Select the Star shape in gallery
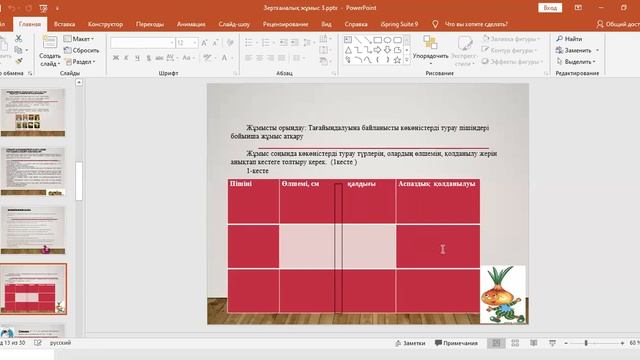The image size is (640, 360). point(397,60)
